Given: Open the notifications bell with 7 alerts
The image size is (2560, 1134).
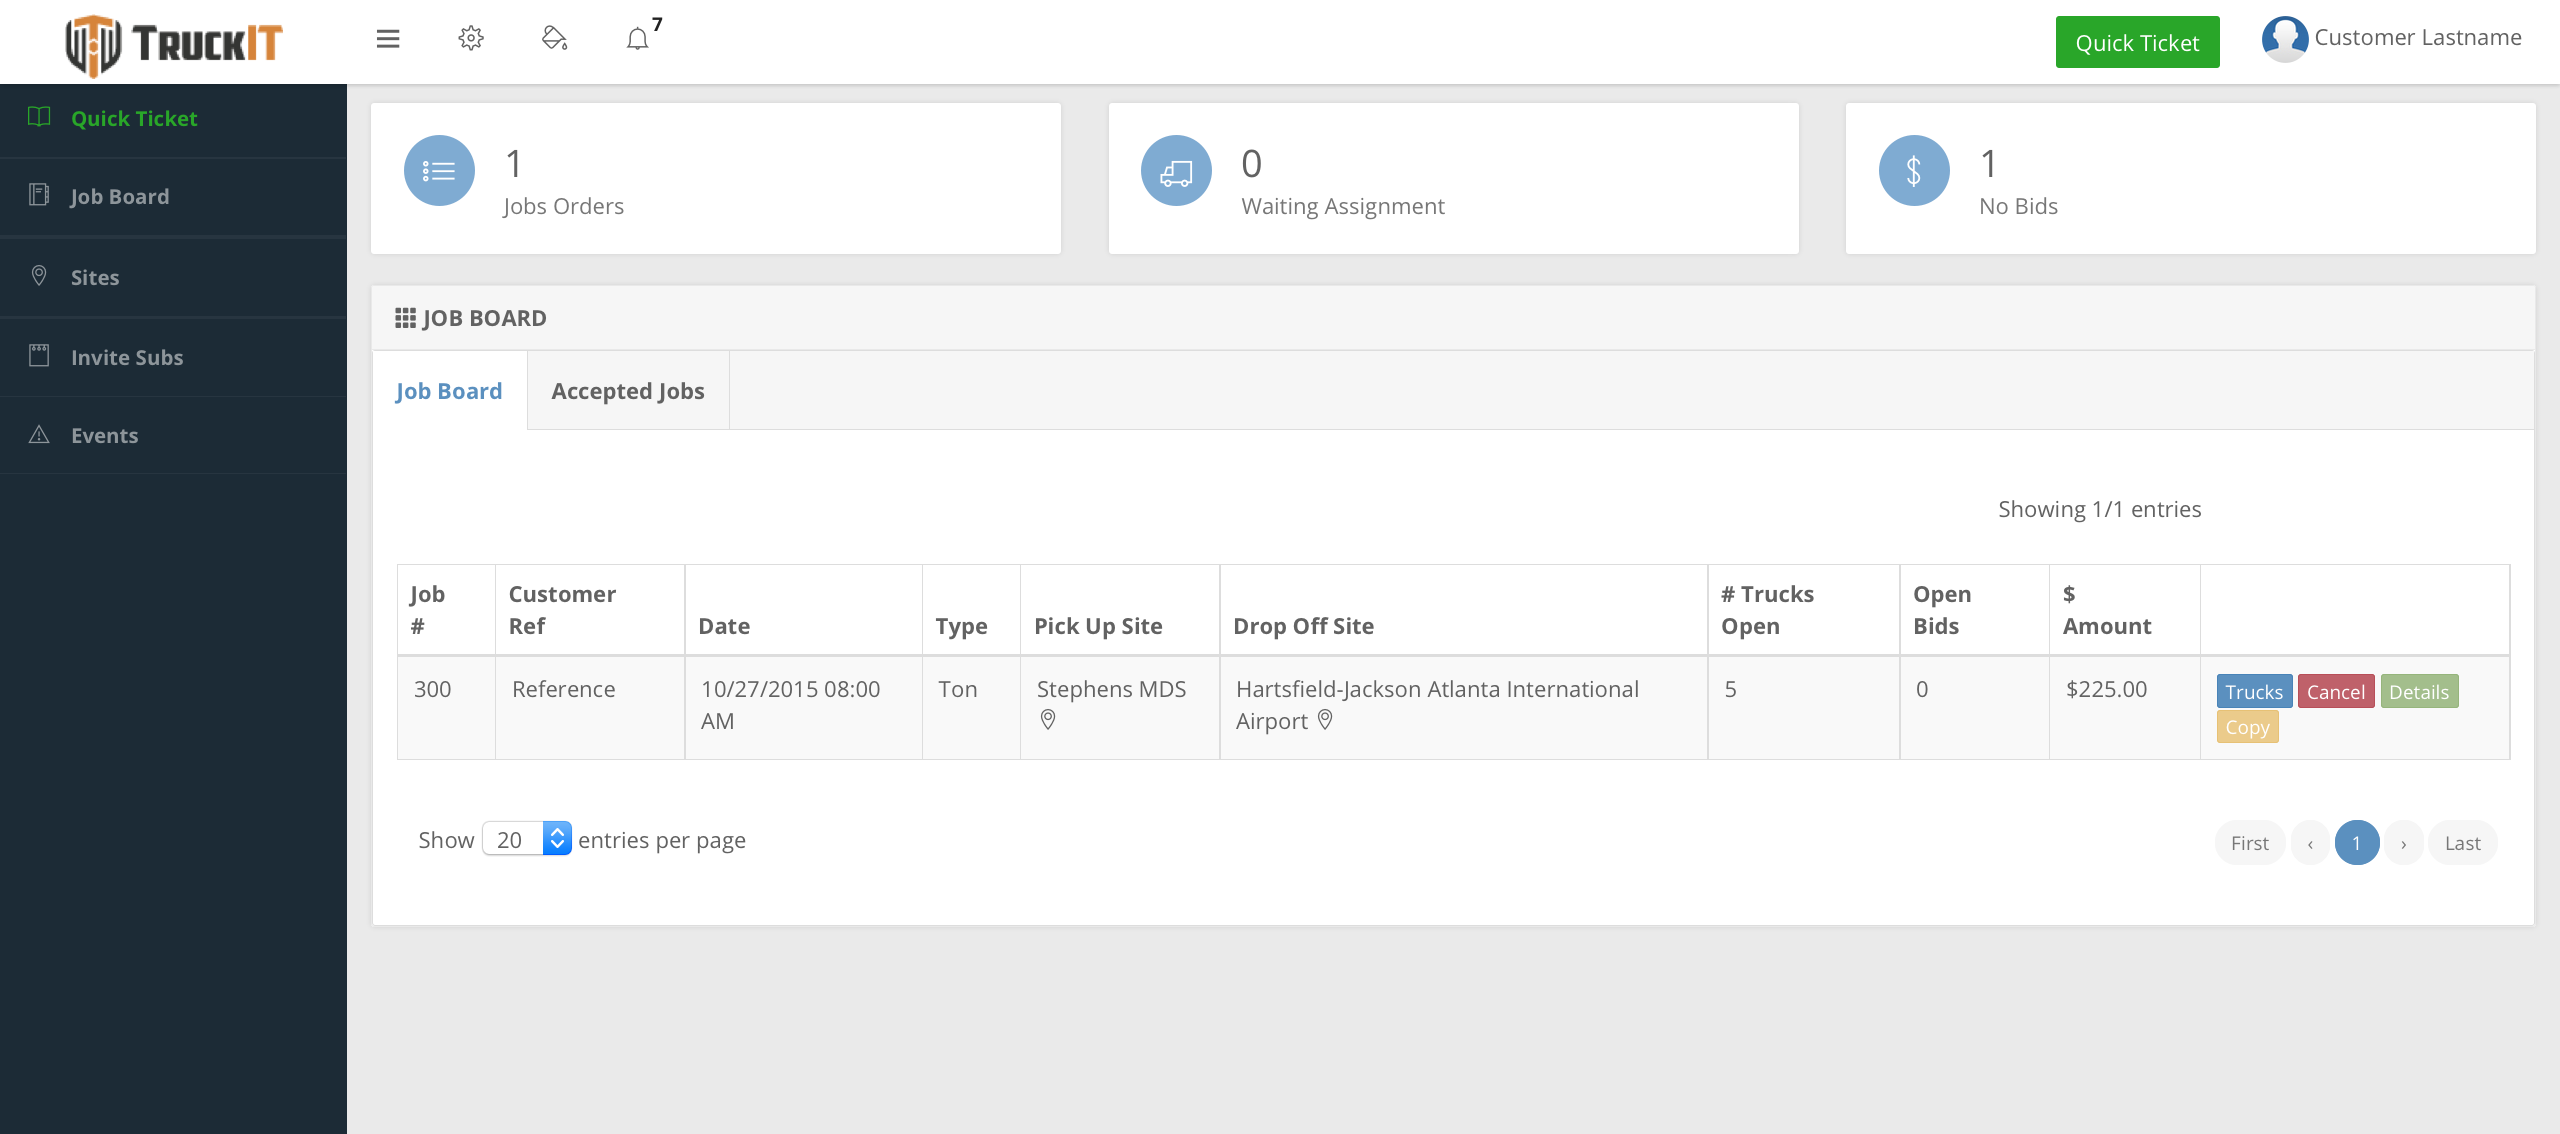Looking at the screenshot, I should 638,39.
